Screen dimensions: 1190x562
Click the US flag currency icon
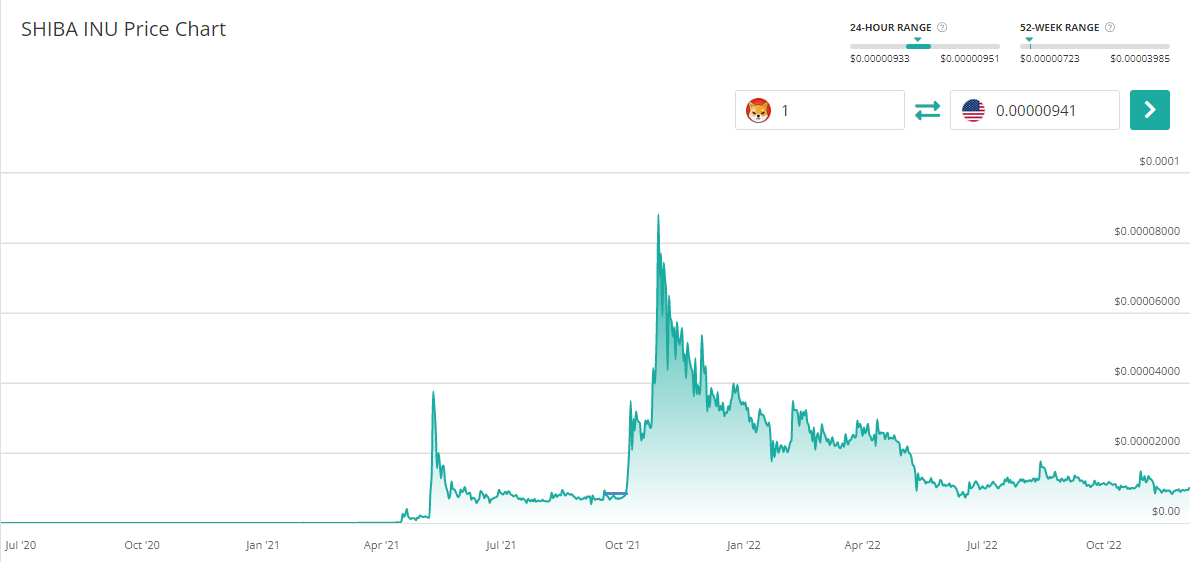click(973, 110)
